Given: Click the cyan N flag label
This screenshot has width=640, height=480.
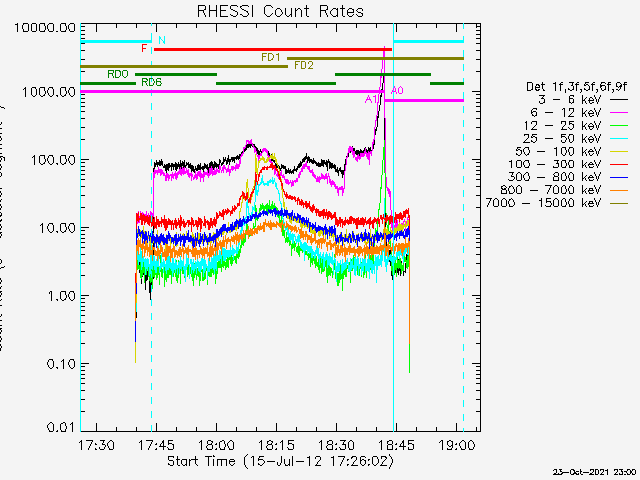Looking at the screenshot, I should pyautogui.click(x=162, y=40).
